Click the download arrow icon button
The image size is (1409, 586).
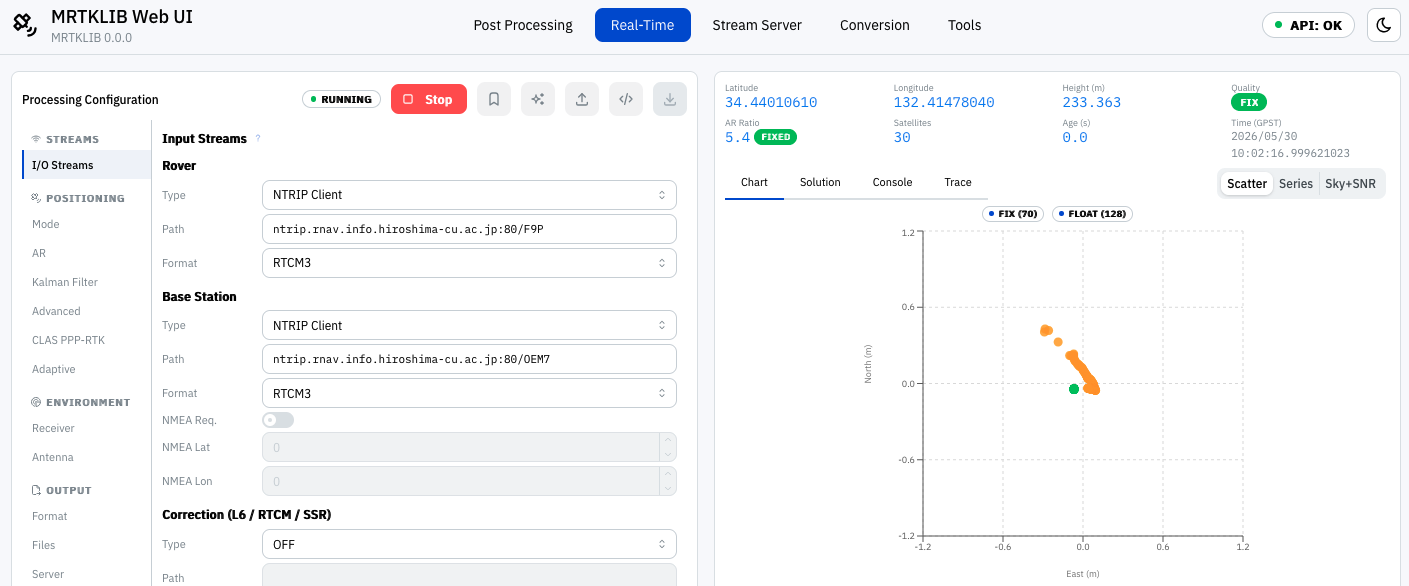coord(670,99)
